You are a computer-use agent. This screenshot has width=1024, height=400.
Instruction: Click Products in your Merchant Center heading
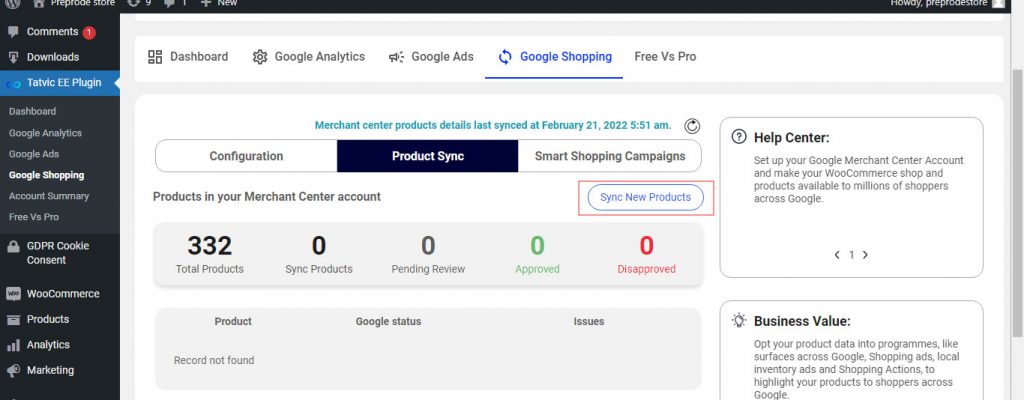pyautogui.click(x=266, y=197)
